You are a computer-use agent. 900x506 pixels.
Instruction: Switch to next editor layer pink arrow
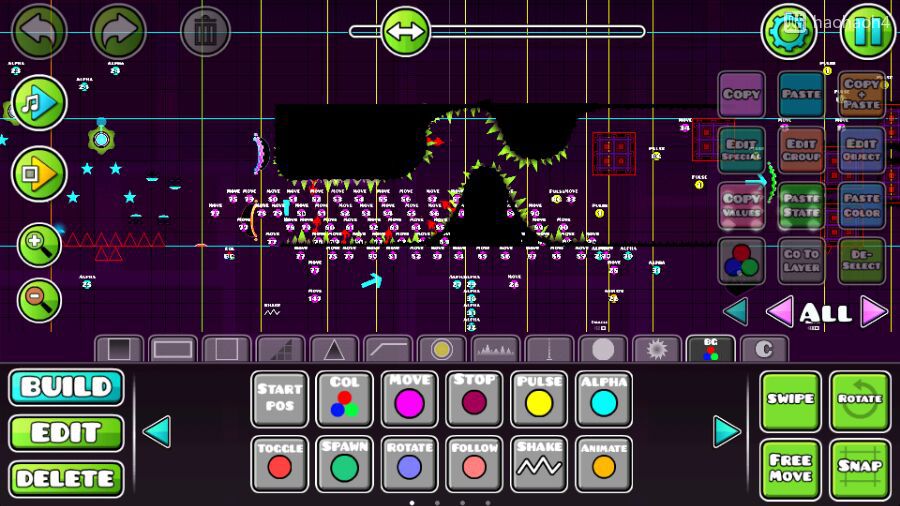874,313
